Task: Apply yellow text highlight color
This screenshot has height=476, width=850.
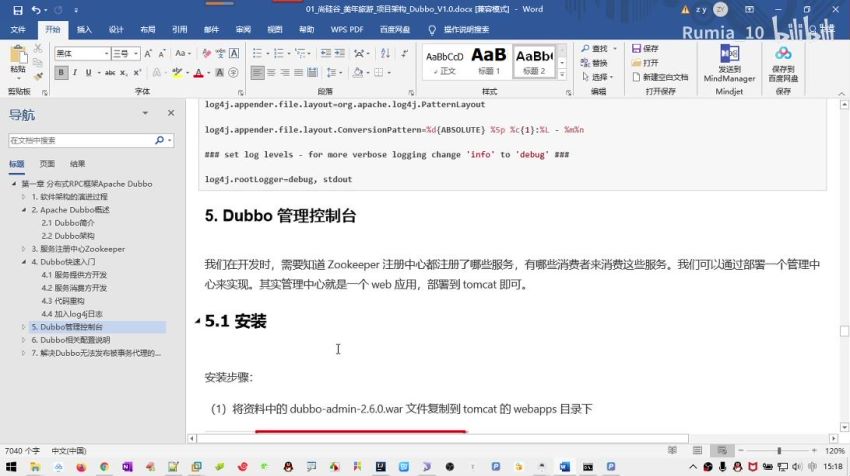Action: pos(177,73)
